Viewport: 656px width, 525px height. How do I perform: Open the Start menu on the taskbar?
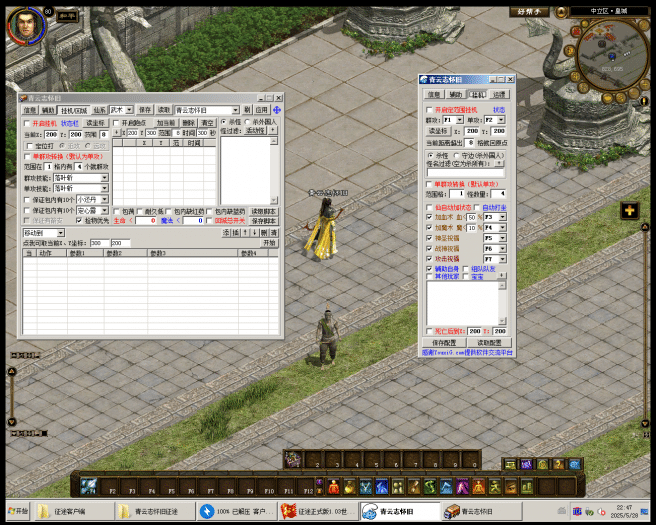(x=17, y=511)
